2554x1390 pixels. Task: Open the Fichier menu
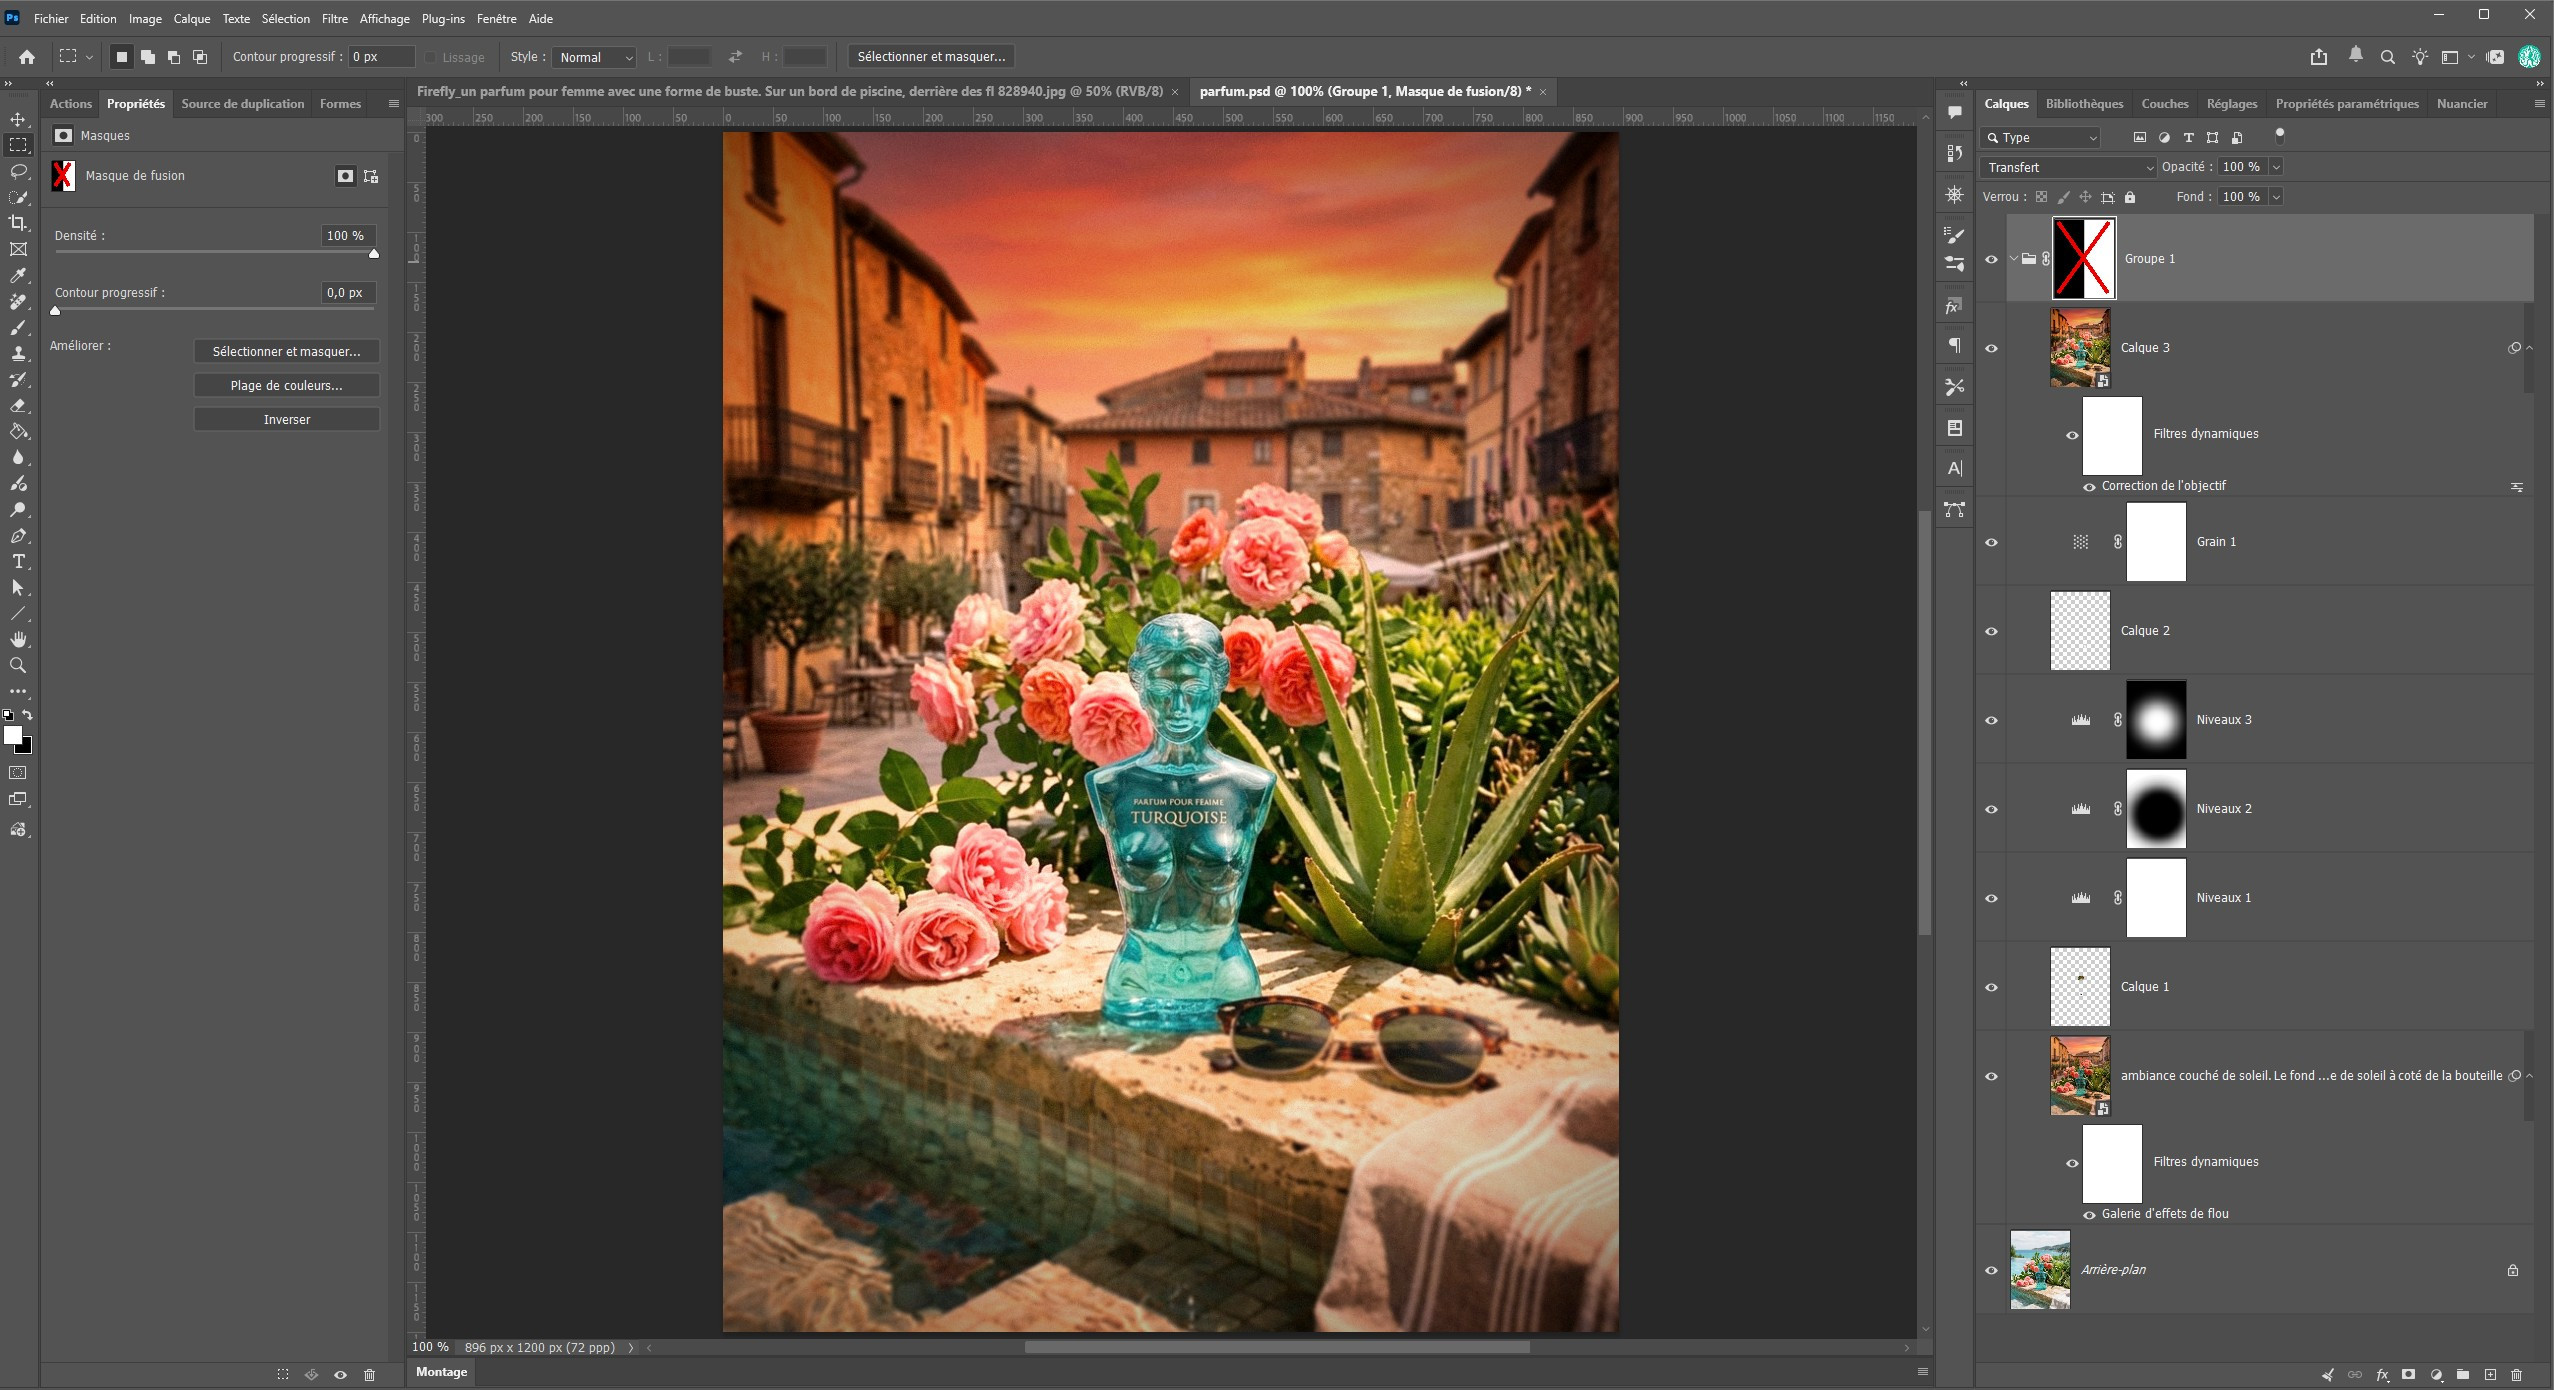click(x=51, y=18)
